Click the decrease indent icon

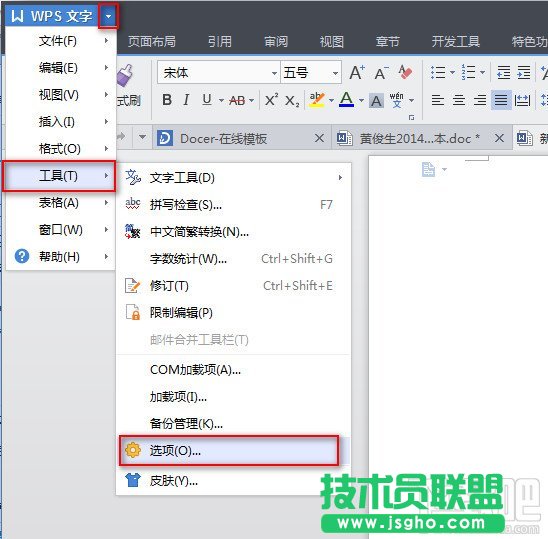click(504, 72)
